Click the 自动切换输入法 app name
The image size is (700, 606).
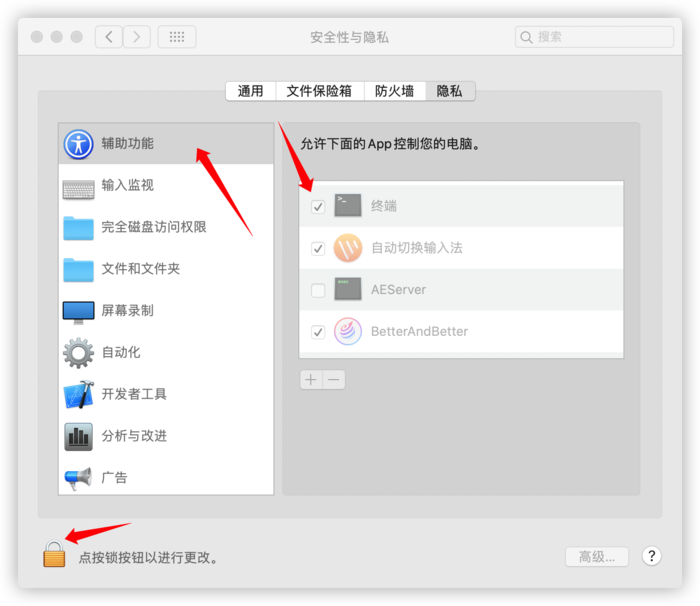point(417,248)
